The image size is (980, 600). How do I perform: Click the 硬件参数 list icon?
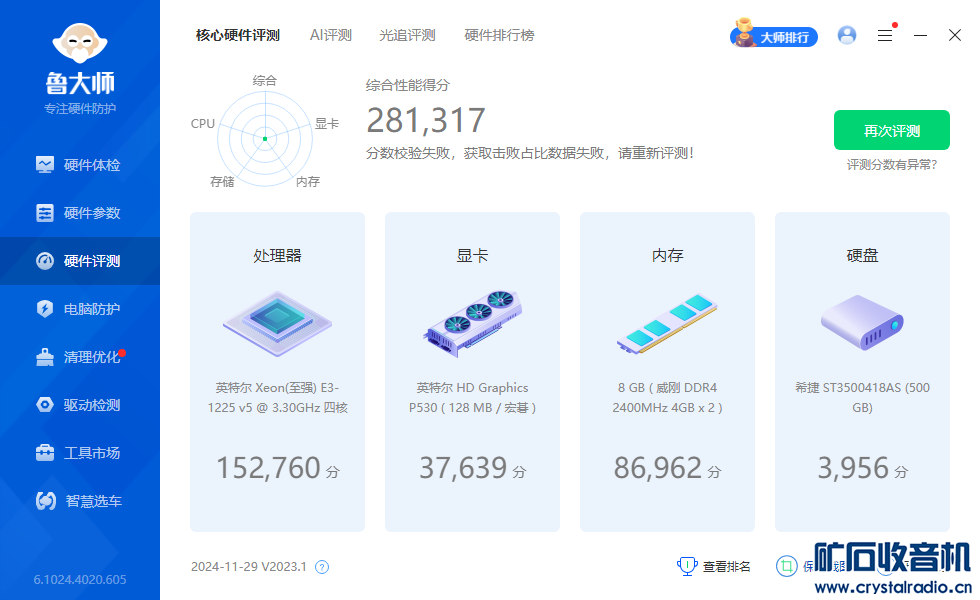45,213
